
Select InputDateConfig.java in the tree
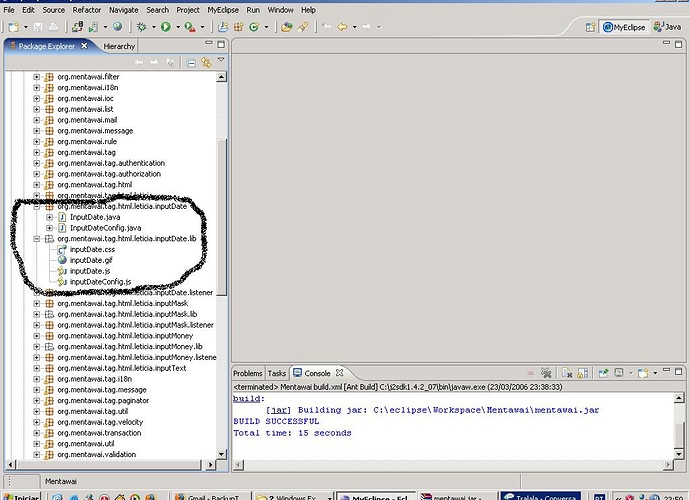pos(106,228)
